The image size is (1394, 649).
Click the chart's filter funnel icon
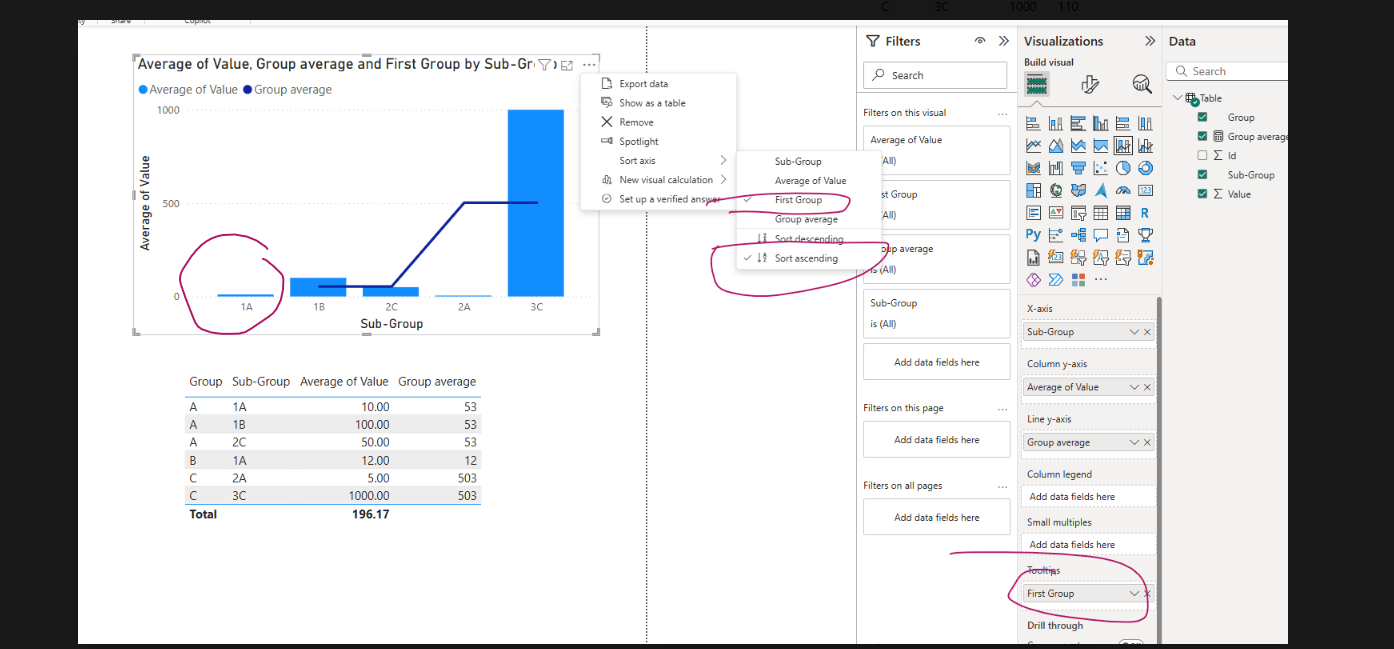545,65
